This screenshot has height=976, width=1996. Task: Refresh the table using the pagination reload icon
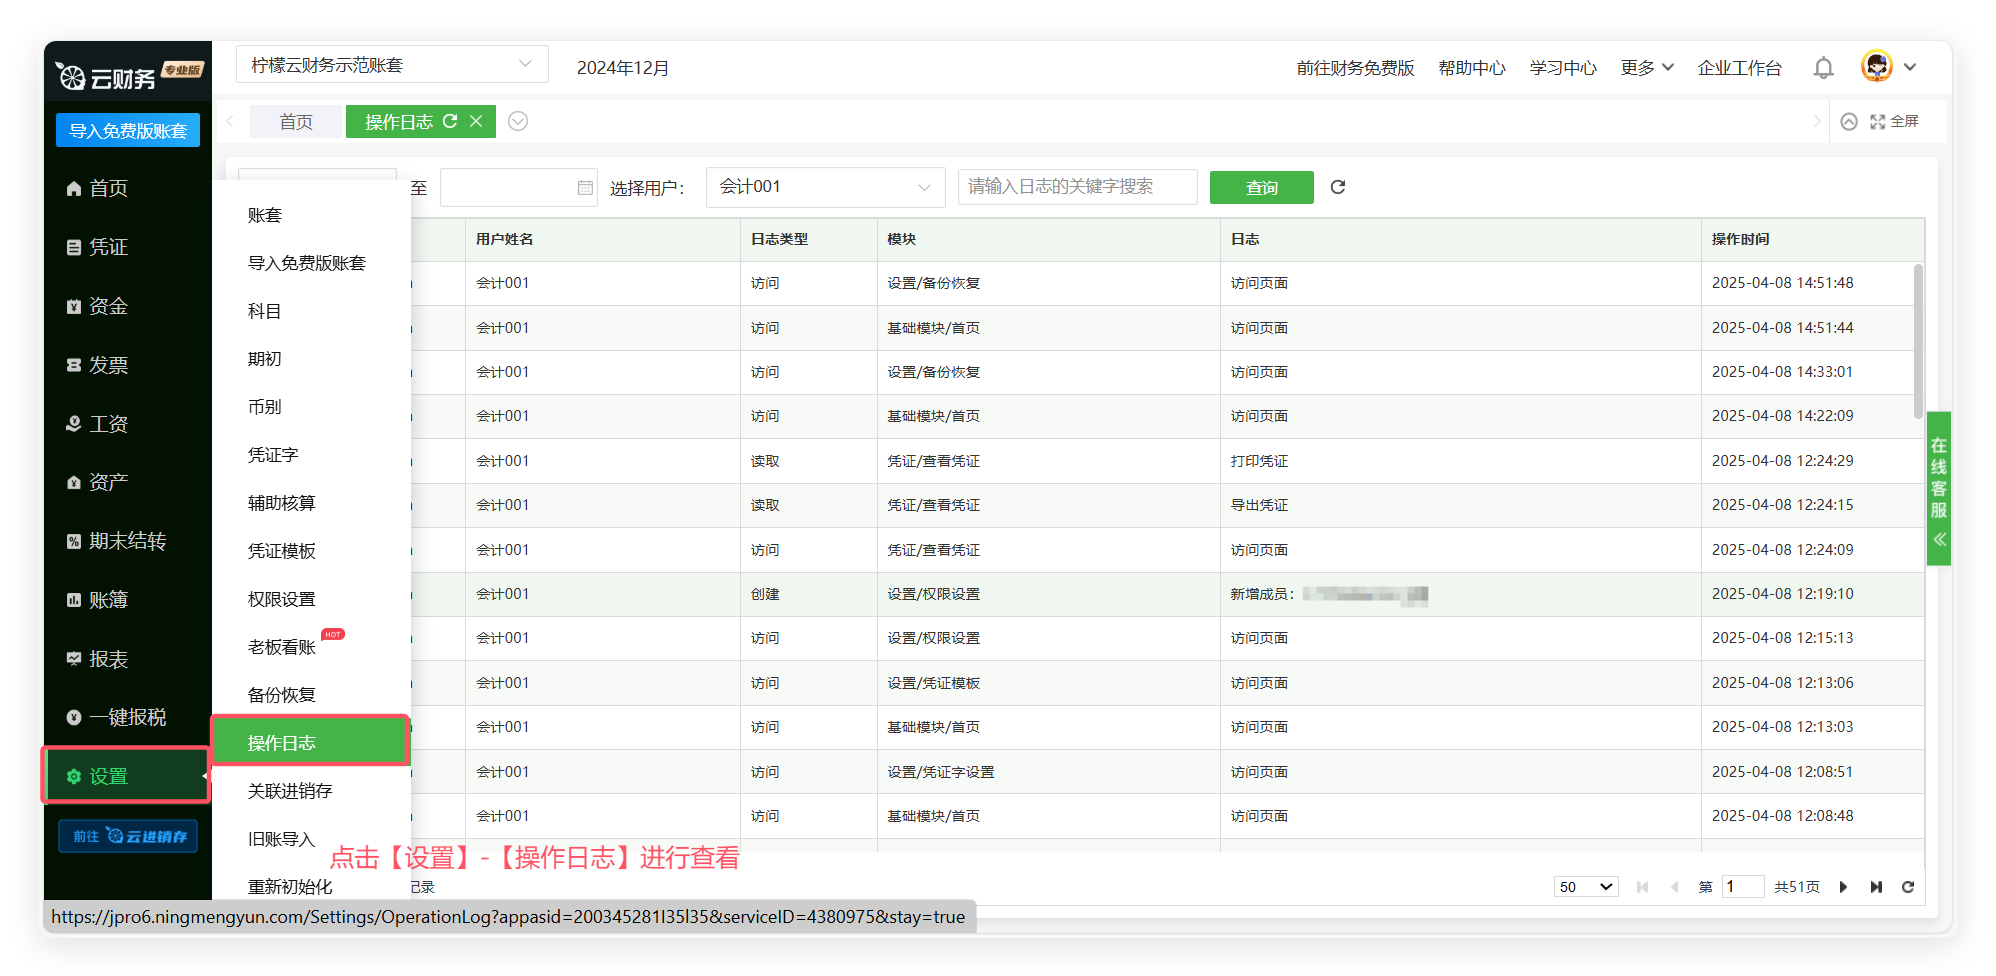pos(1908,887)
